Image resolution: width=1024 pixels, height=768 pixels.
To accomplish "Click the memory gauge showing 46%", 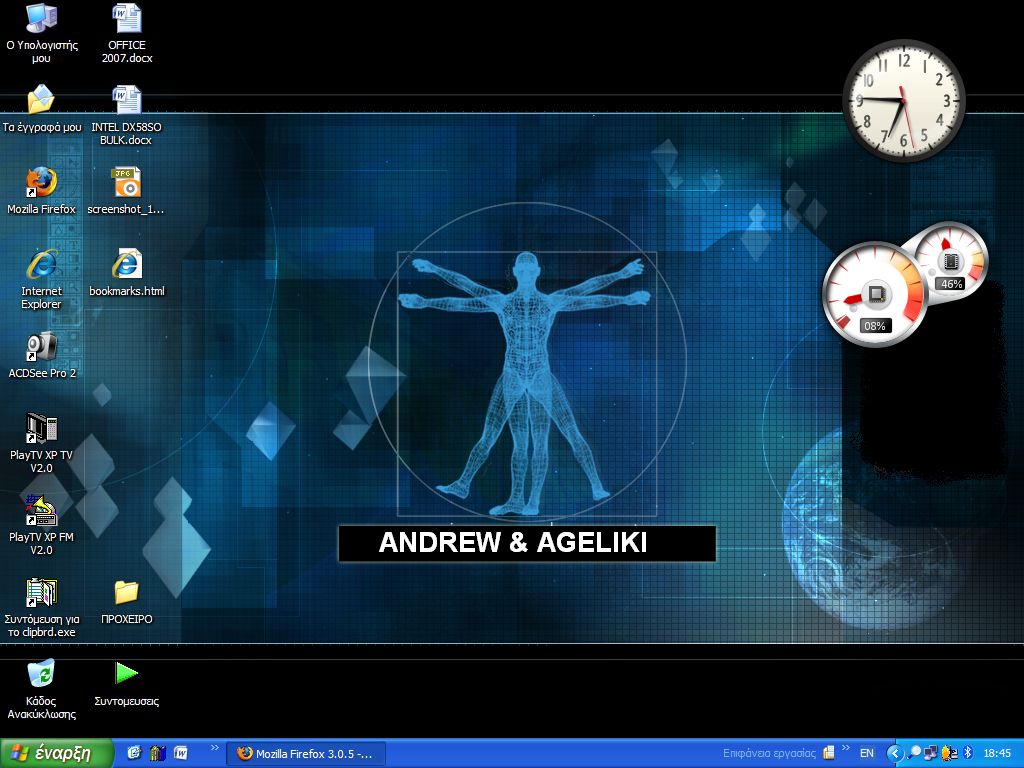I will (952, 262).
